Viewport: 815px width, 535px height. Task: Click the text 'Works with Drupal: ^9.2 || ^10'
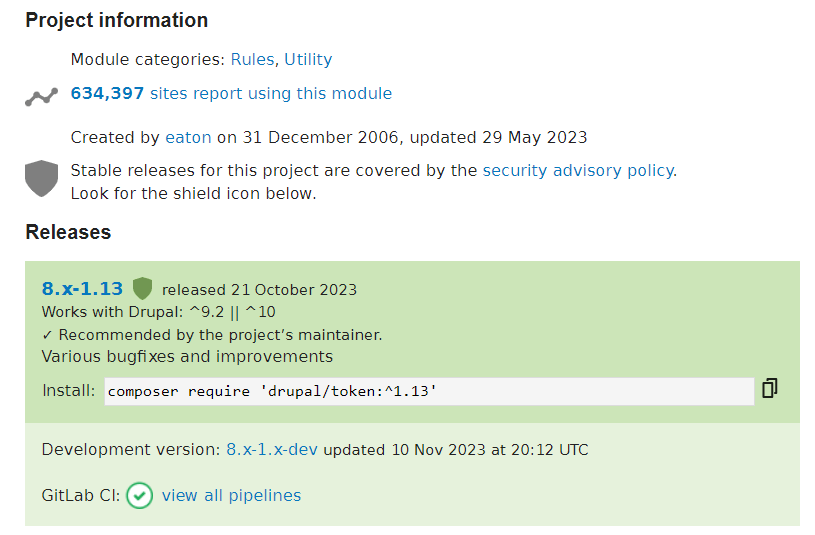point(159,312)
